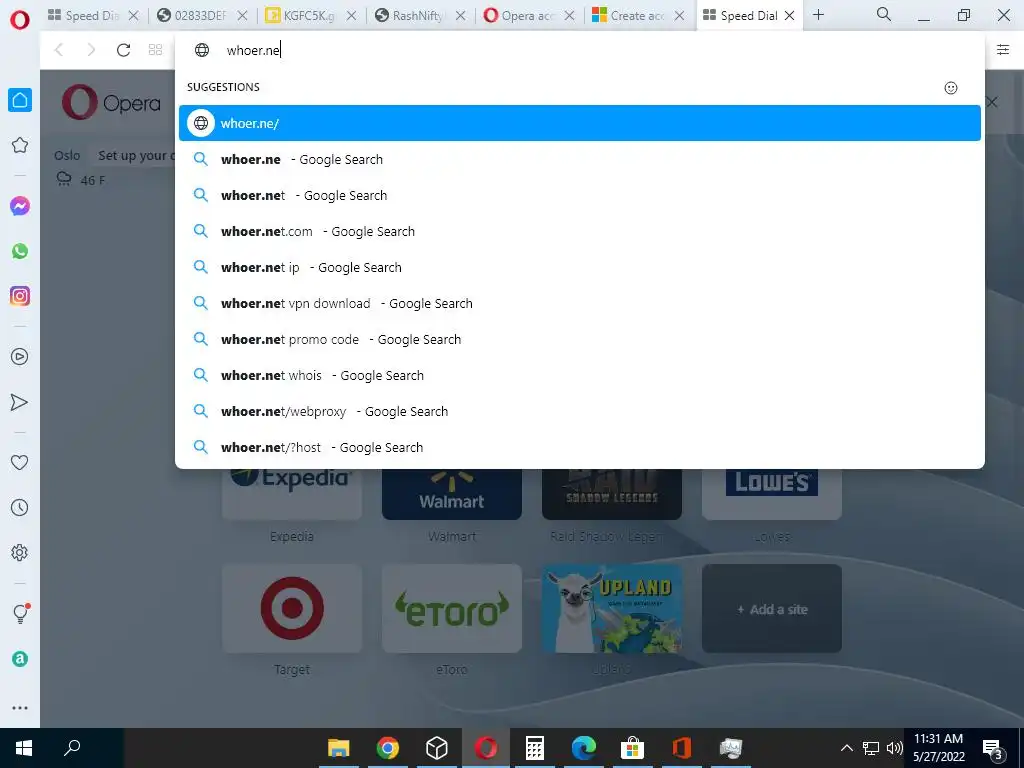Click the Opera menu logo button
Screen dimensions: 1024x768
pos(20,20)
